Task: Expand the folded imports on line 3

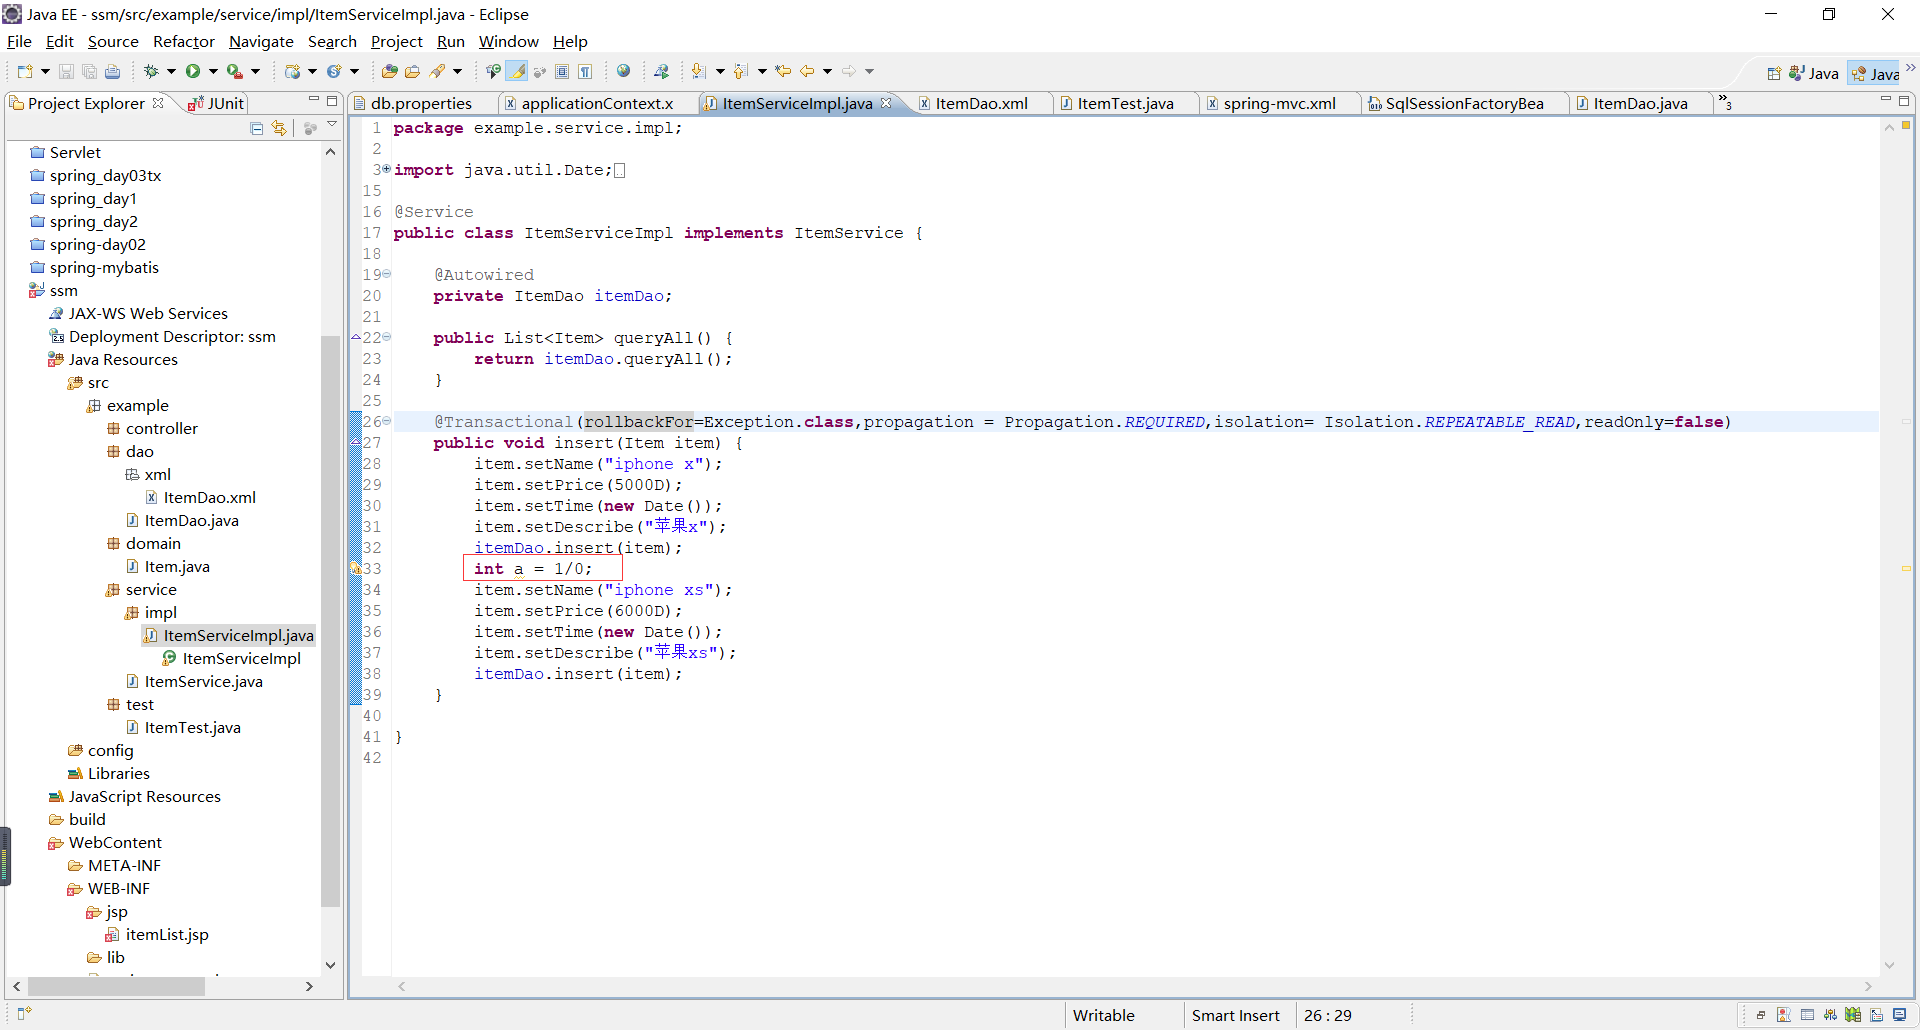Action: click(387, 169)
